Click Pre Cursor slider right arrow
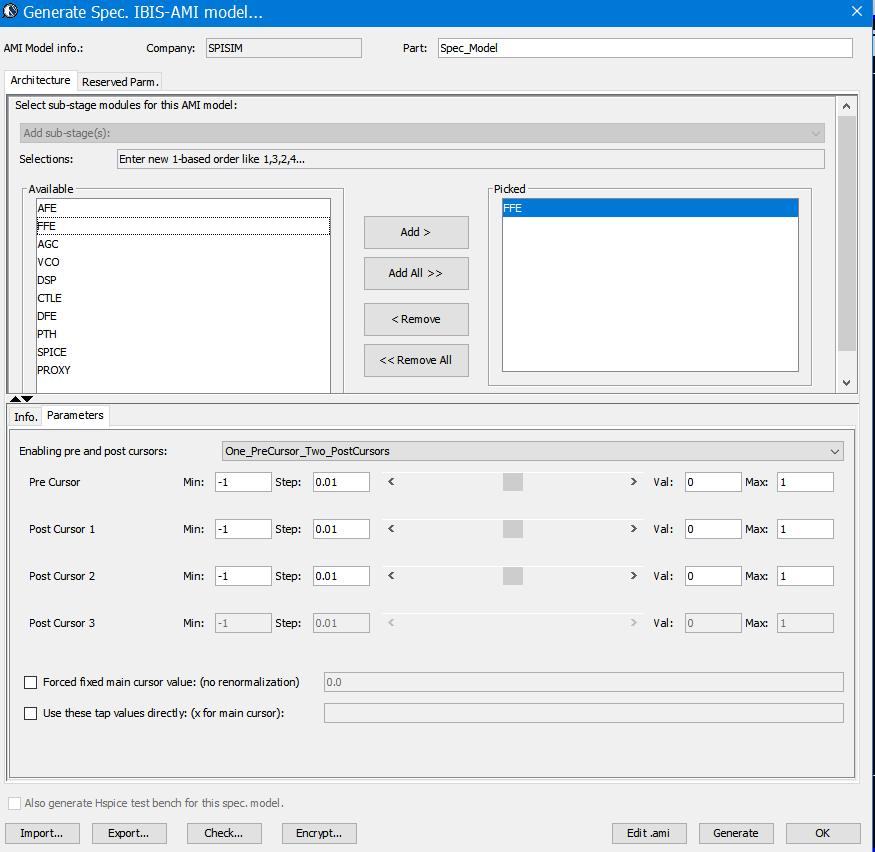875x852 pixels. (x=633, y=482)
